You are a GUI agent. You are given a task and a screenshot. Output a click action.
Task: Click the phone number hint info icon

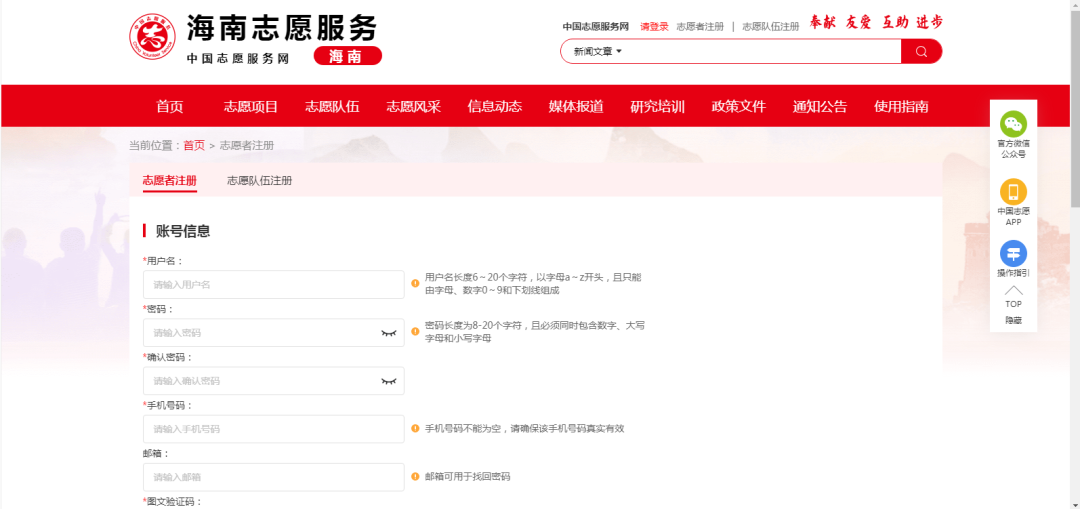pos(415,428)
